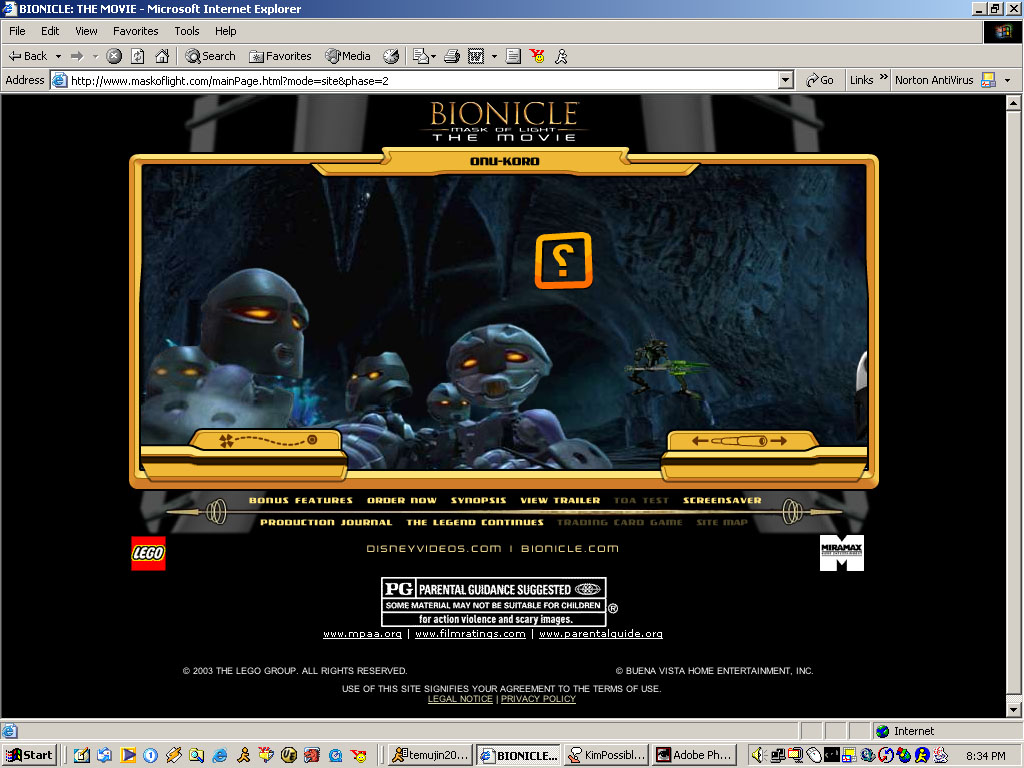The height and width of the screenshot is (768, 1024).
Task: Click the orange question mark icon
Action: (x=563, y=260)
